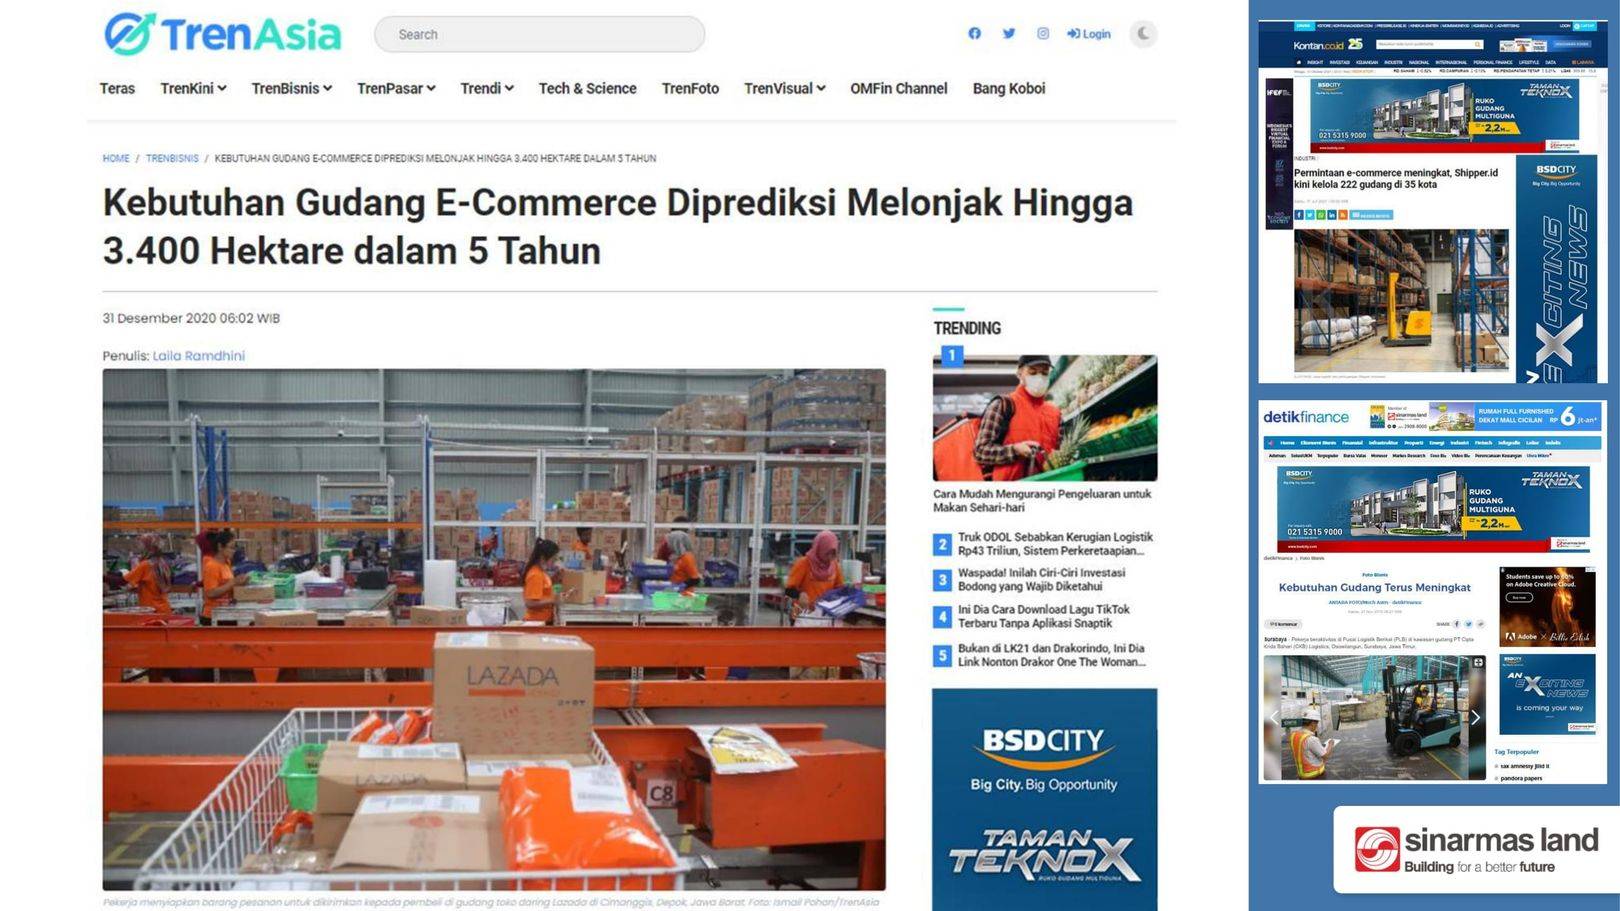Expand the TrenPasar dropdown menu
This screenshot has width=1620, height=911.
[396, 88]
